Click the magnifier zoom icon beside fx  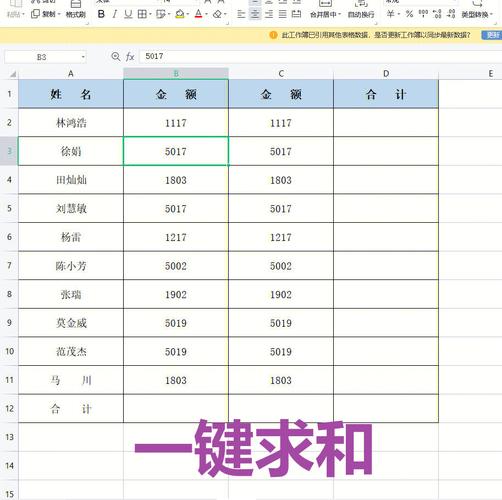115,56
